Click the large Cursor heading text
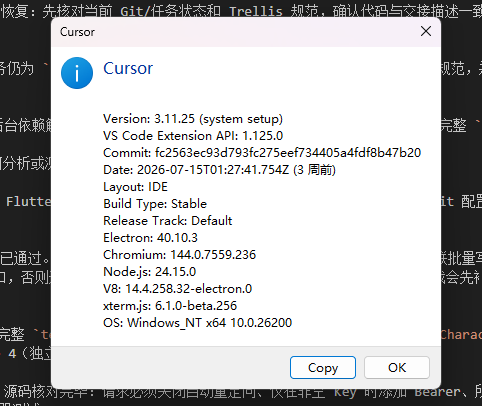Image resolution: width=482 pixels, height=406 pixels. pos(128,68)
